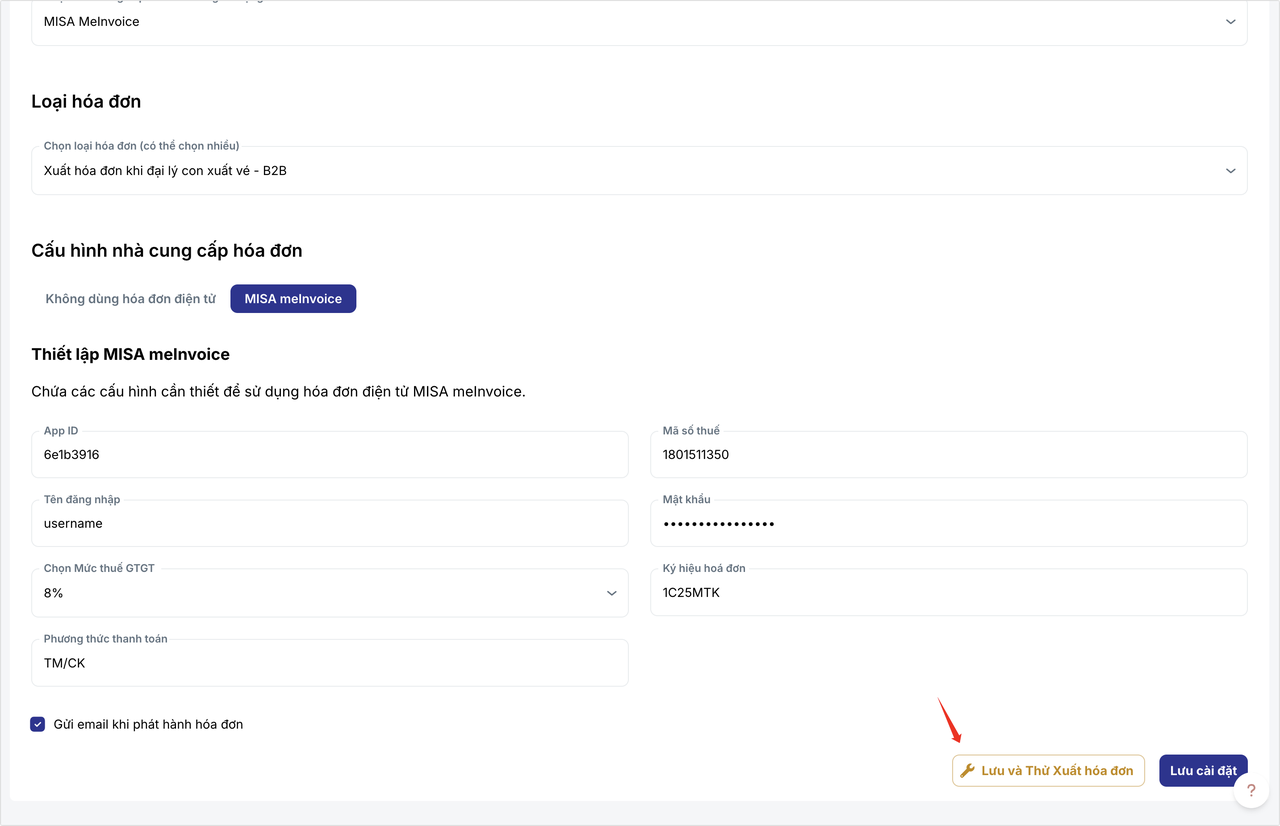Toggle the 'Gửi email khi phát hành hóa đơn' checkbox

click(x=38, y=724)
